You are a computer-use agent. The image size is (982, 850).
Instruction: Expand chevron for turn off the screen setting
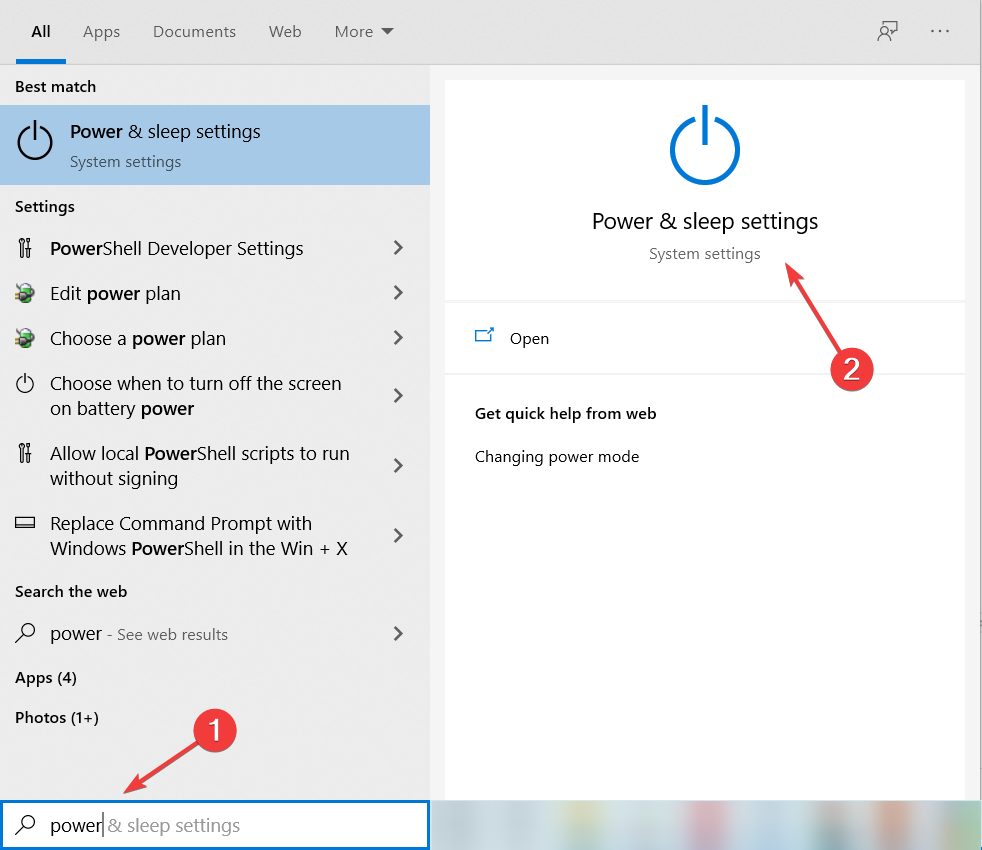(398, 395)
